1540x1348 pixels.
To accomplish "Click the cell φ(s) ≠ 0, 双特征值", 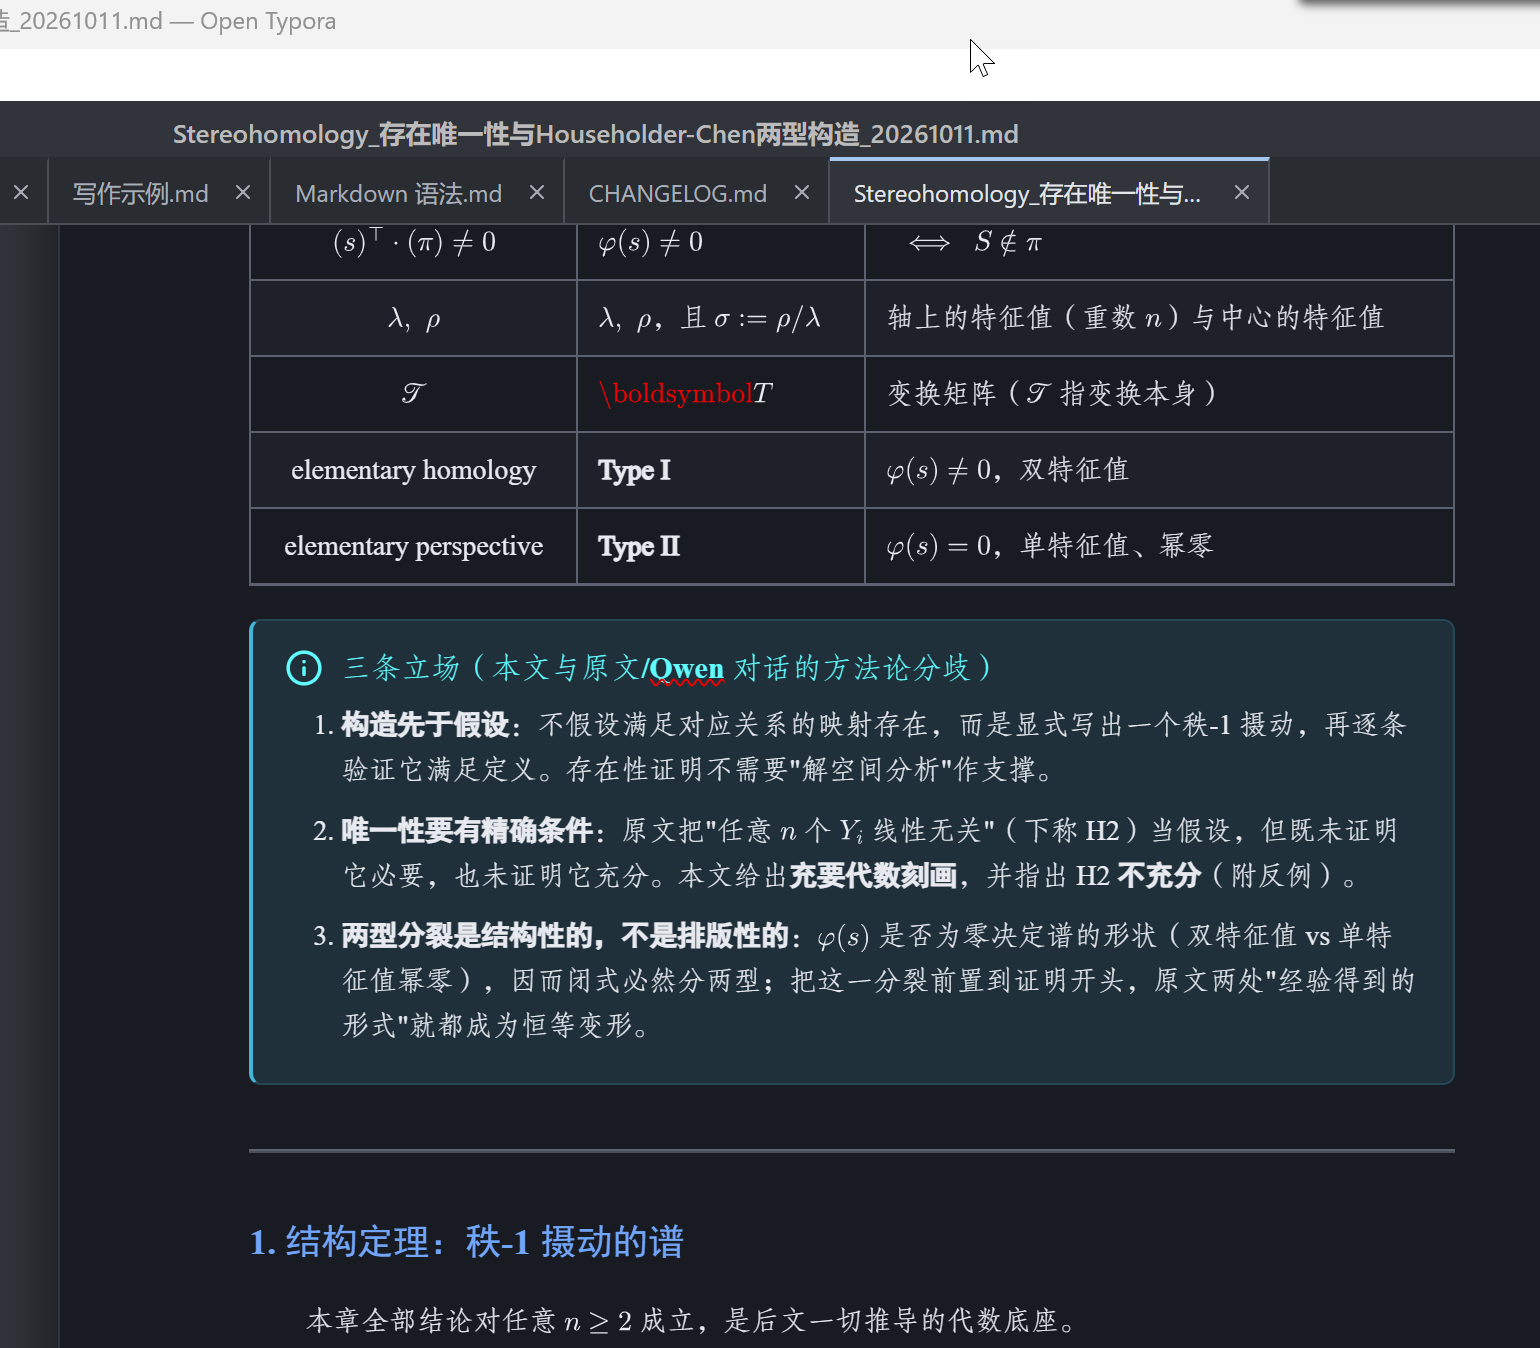I will pos(1159,470).
